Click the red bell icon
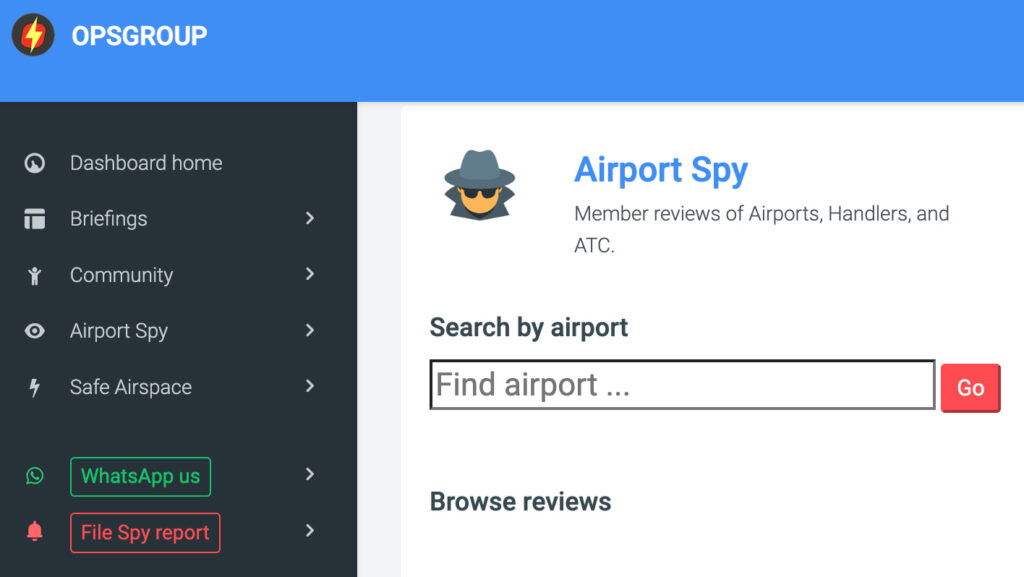This screenshot has width=1024, height=577. click(x=35, y=532)
